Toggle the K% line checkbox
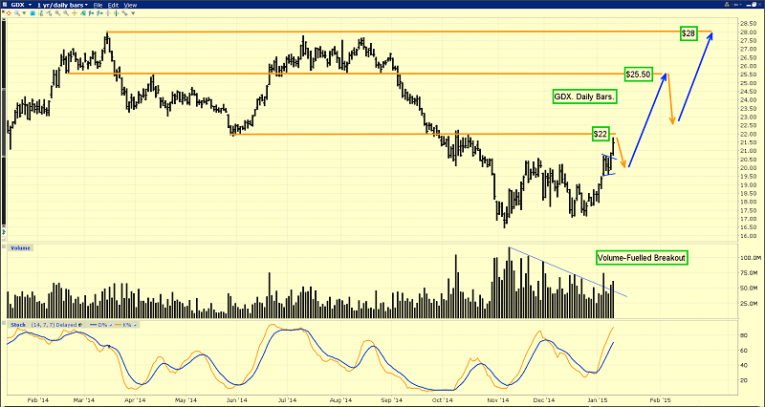The image size is (765, 407). tap(135, 325)
